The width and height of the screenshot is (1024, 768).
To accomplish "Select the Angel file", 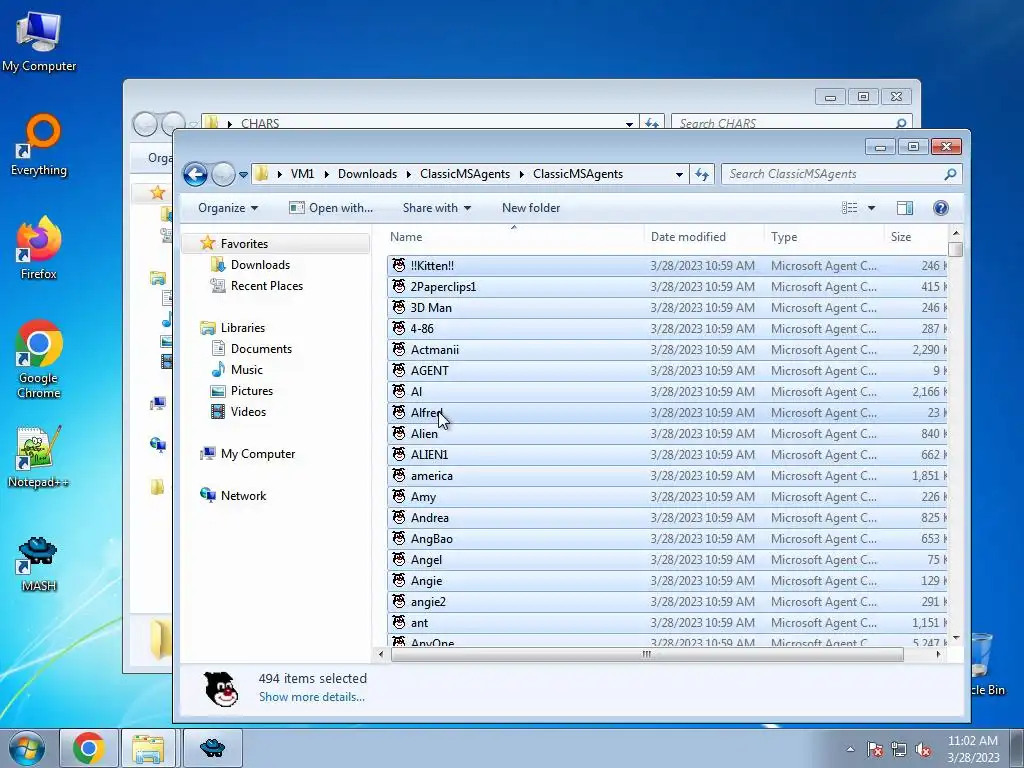I will pyautogui.click(x=667, y=560).
